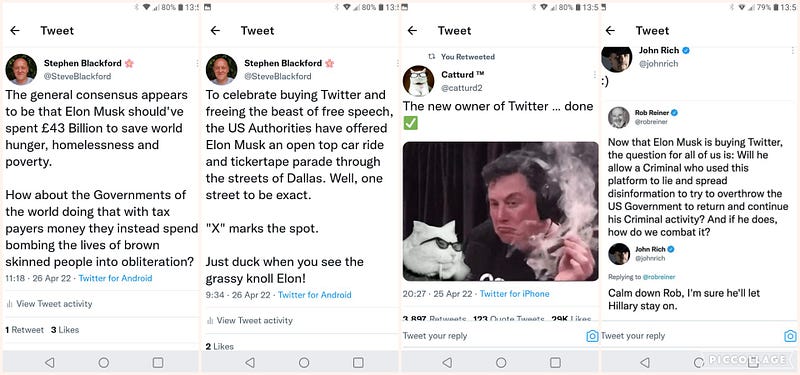This screenshot has width=800, height=375.
Task: Open View Tweet activity on world hunger tweet
Action: pos(49,304)
